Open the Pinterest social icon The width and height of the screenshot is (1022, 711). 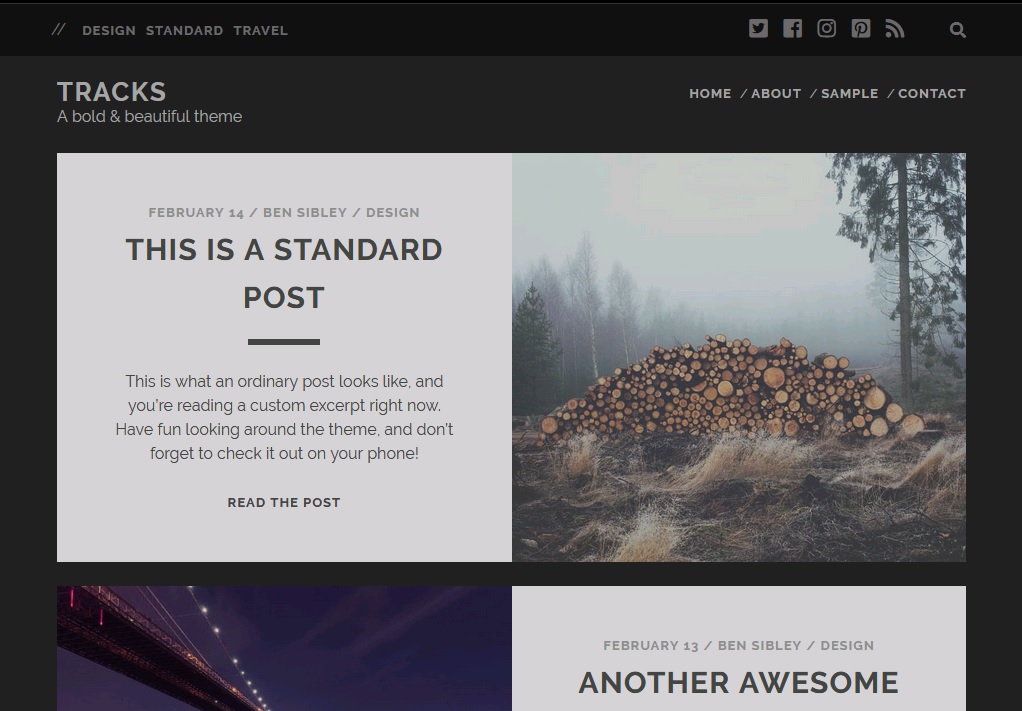[x=861, y=29]
